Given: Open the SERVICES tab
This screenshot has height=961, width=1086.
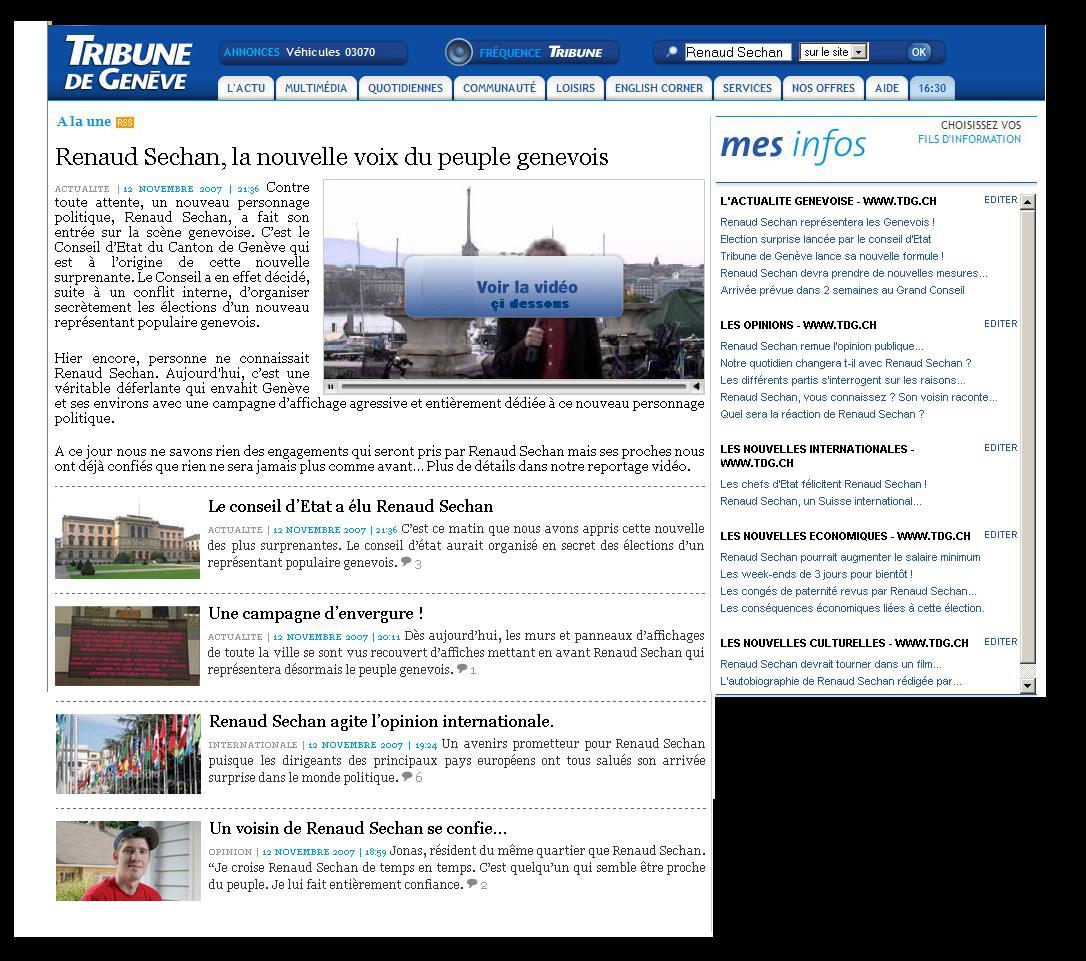Looking at the screenshot, I should pyautogui.click(x=747, y=88).
